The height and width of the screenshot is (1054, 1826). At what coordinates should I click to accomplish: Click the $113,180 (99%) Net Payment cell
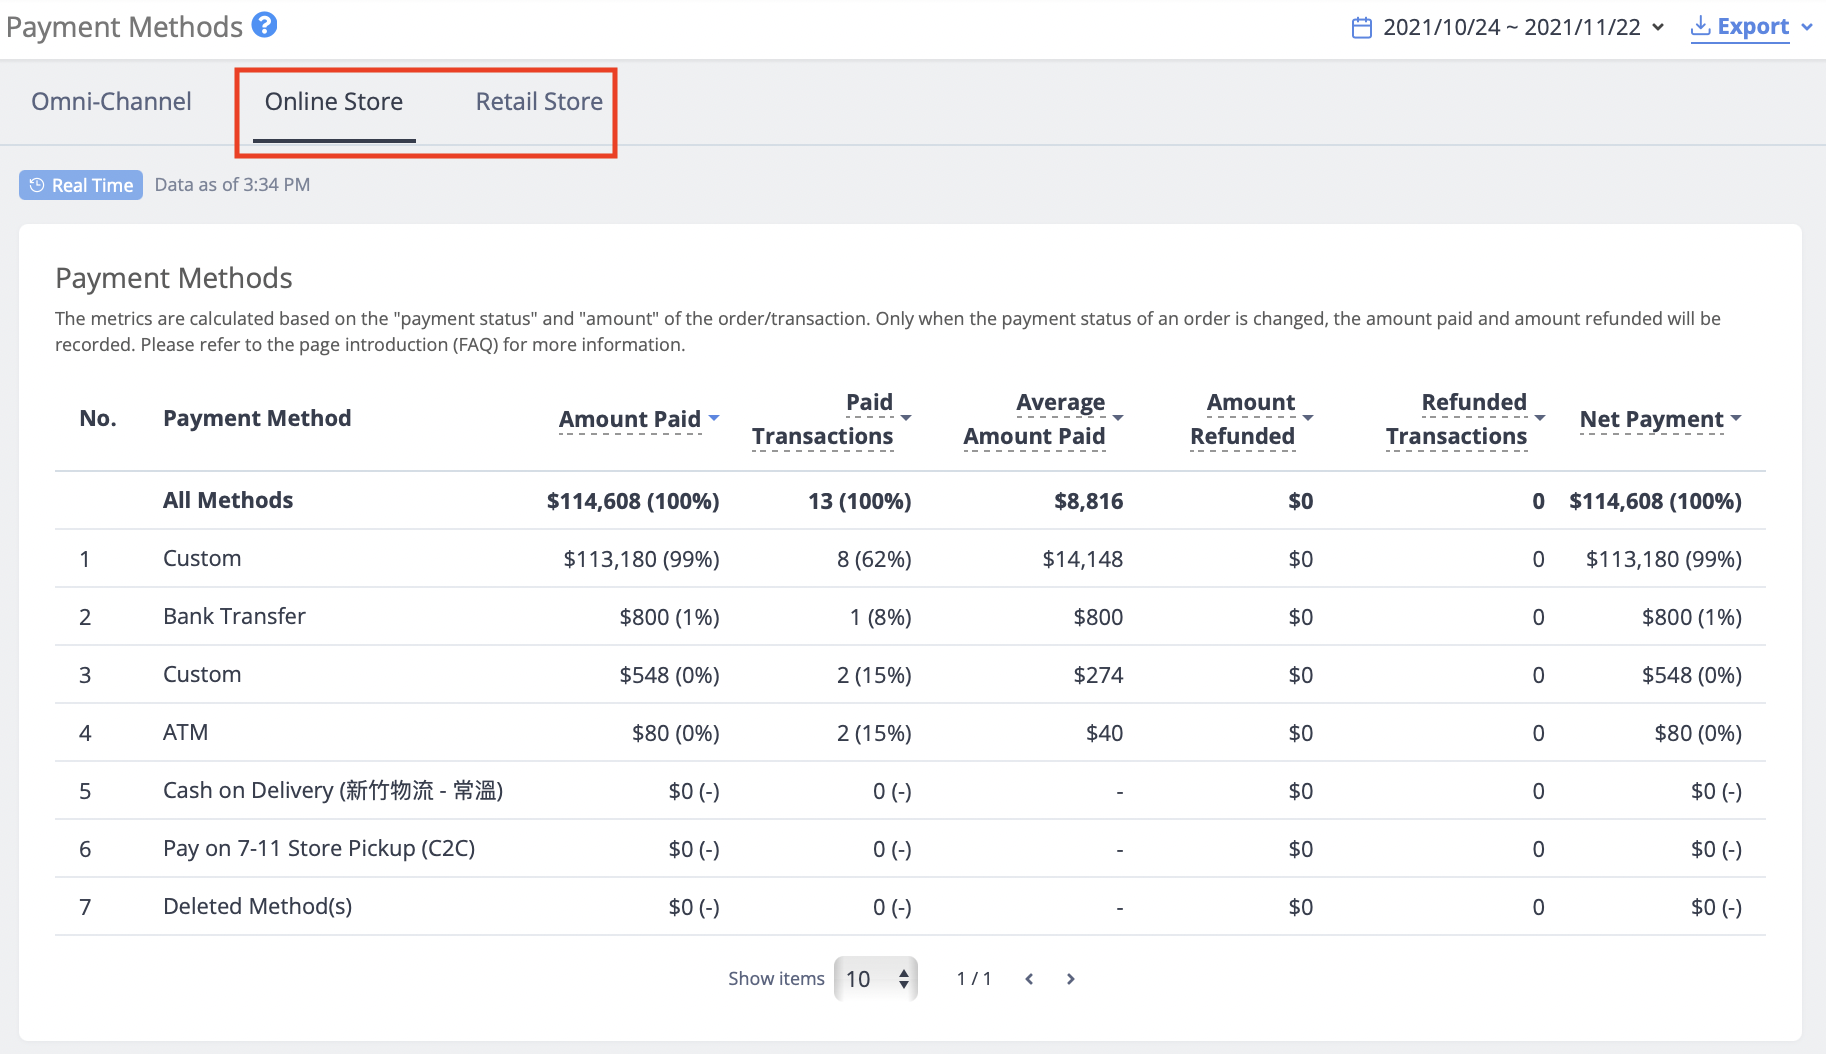1664,559
